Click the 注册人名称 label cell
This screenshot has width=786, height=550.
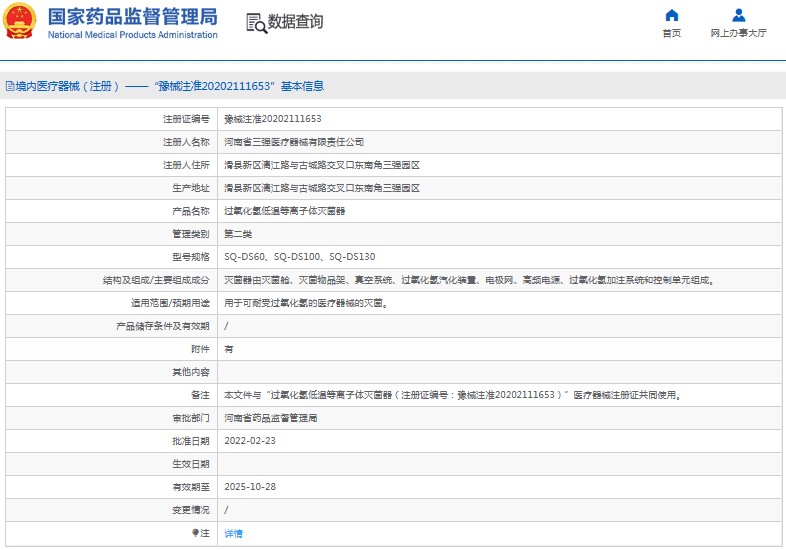[x=111, y=142]
